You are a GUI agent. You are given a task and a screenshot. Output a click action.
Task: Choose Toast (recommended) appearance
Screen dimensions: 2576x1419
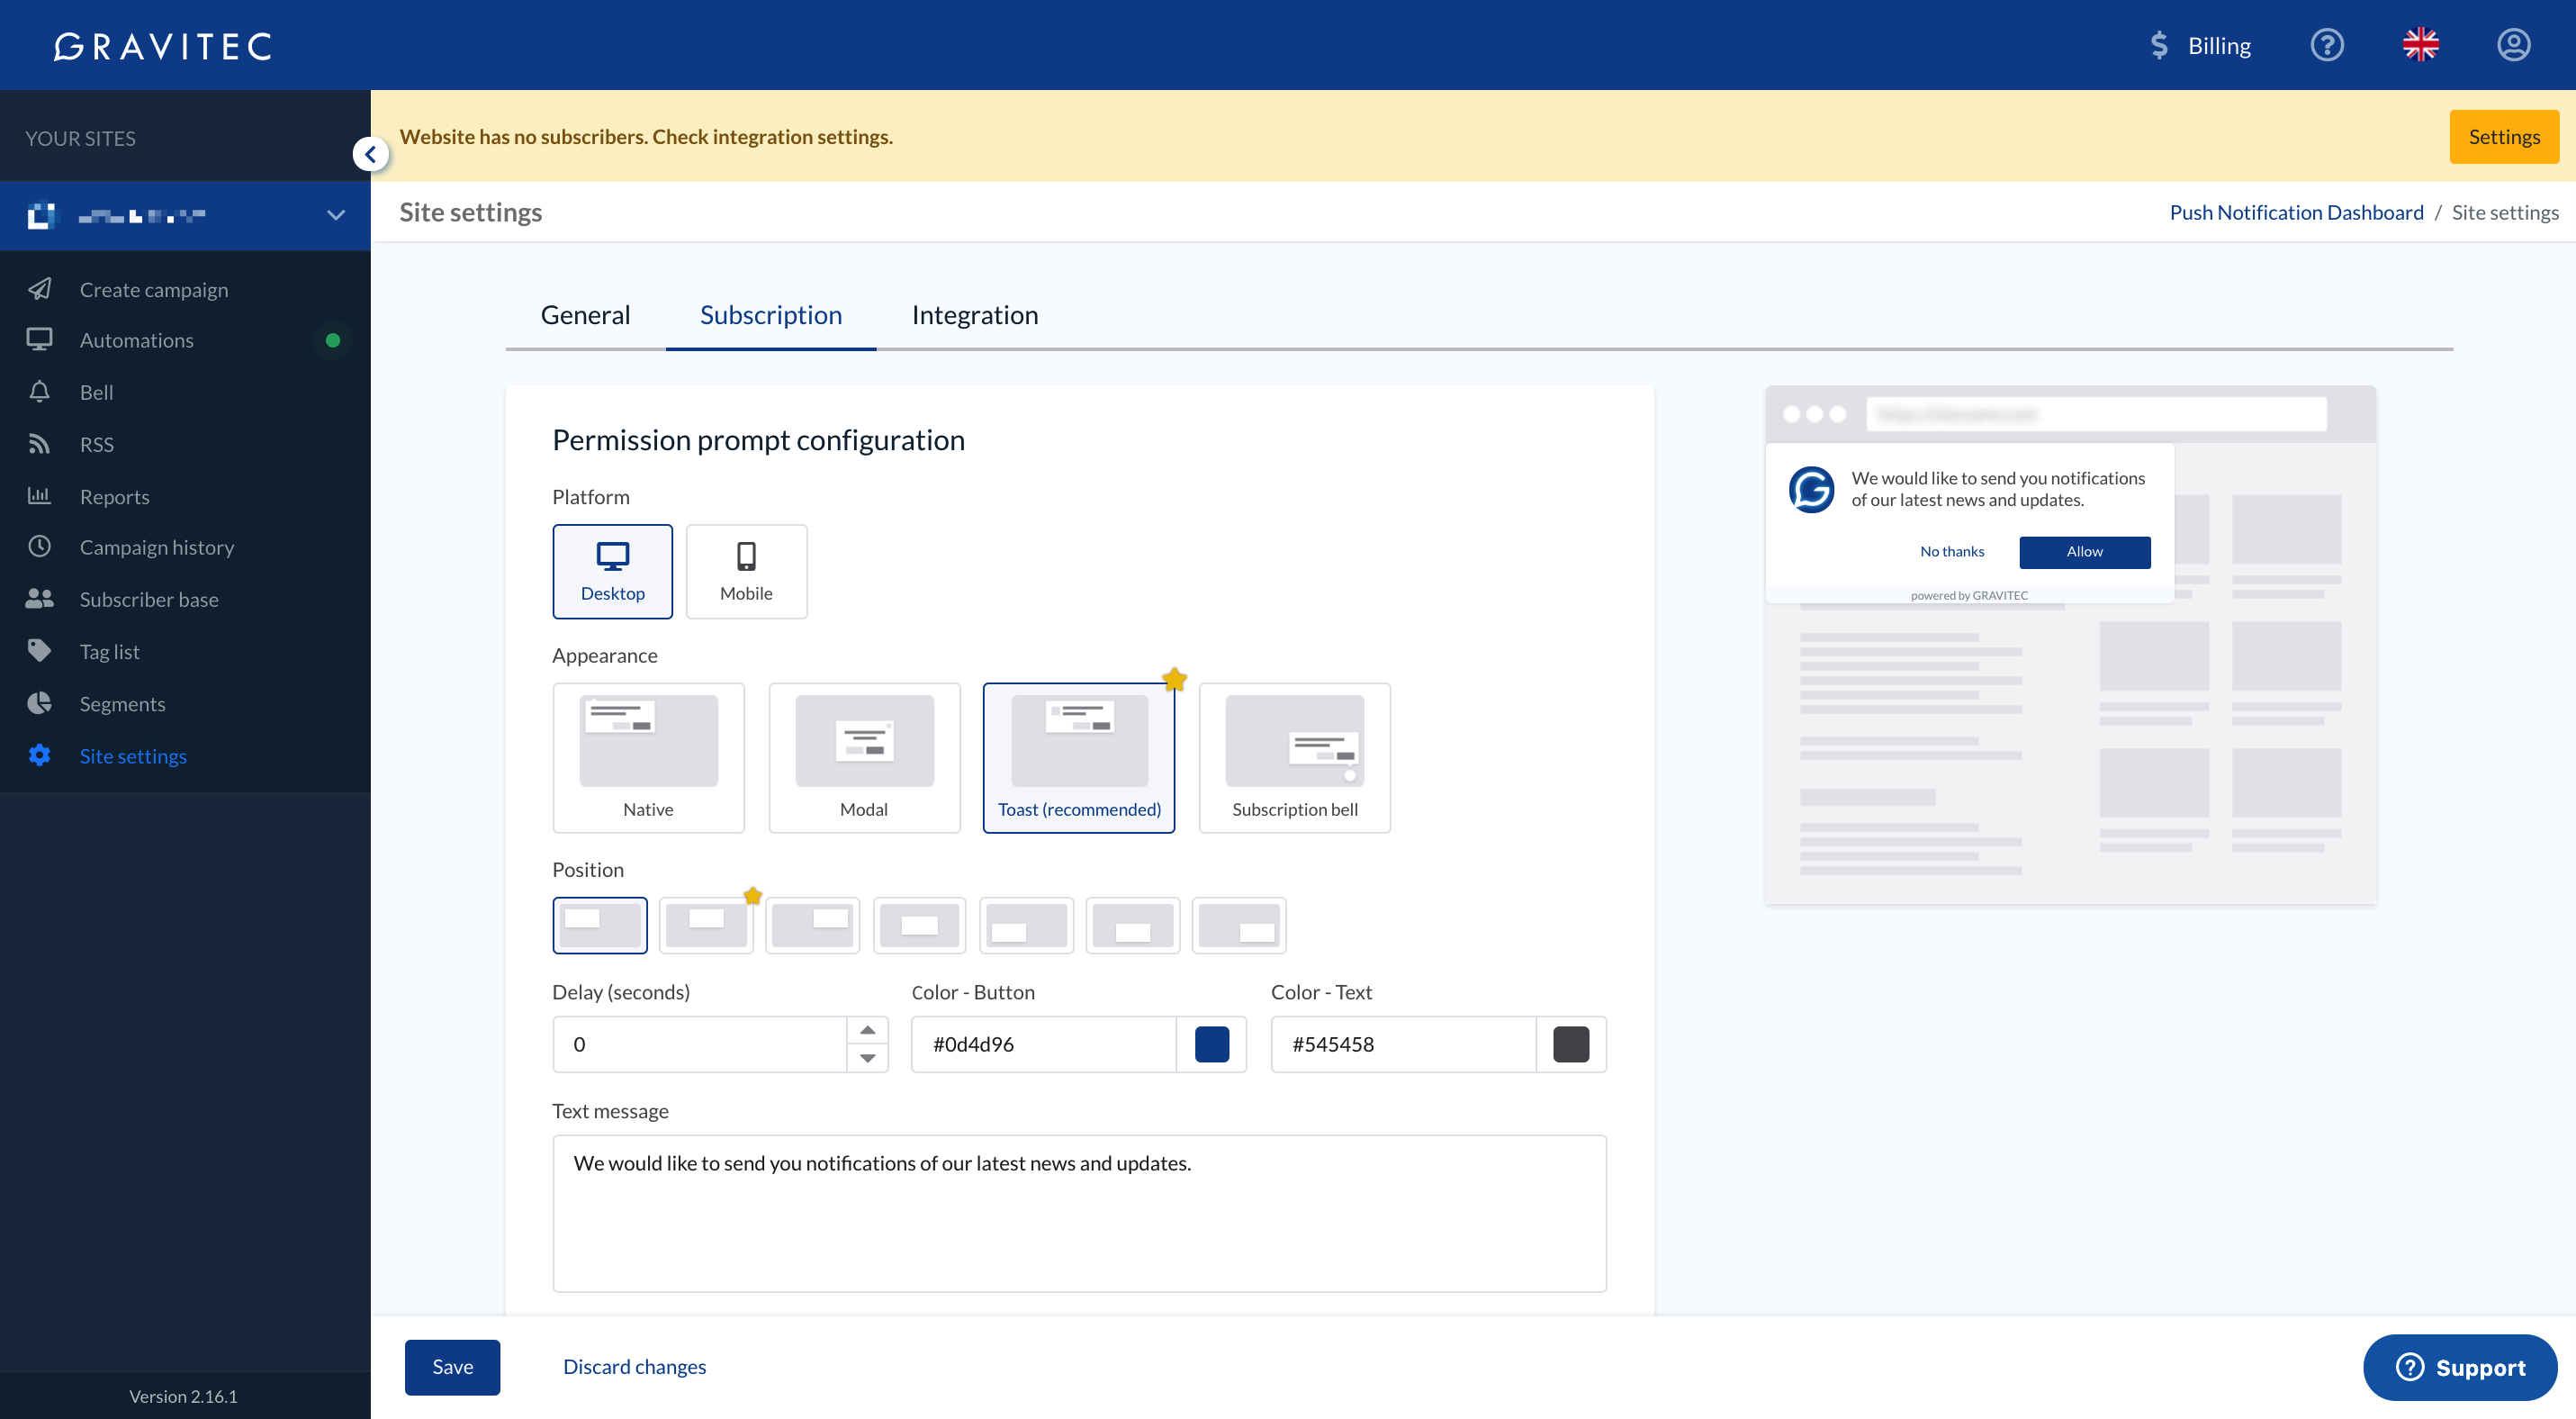pyautogui.click(x=1079, y=757)
